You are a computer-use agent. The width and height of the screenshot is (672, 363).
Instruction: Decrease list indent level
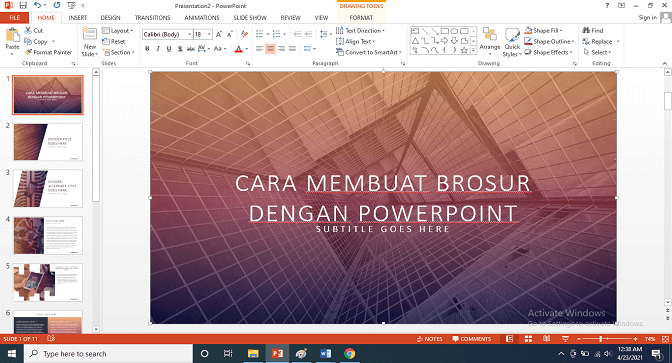pos(297,34)
